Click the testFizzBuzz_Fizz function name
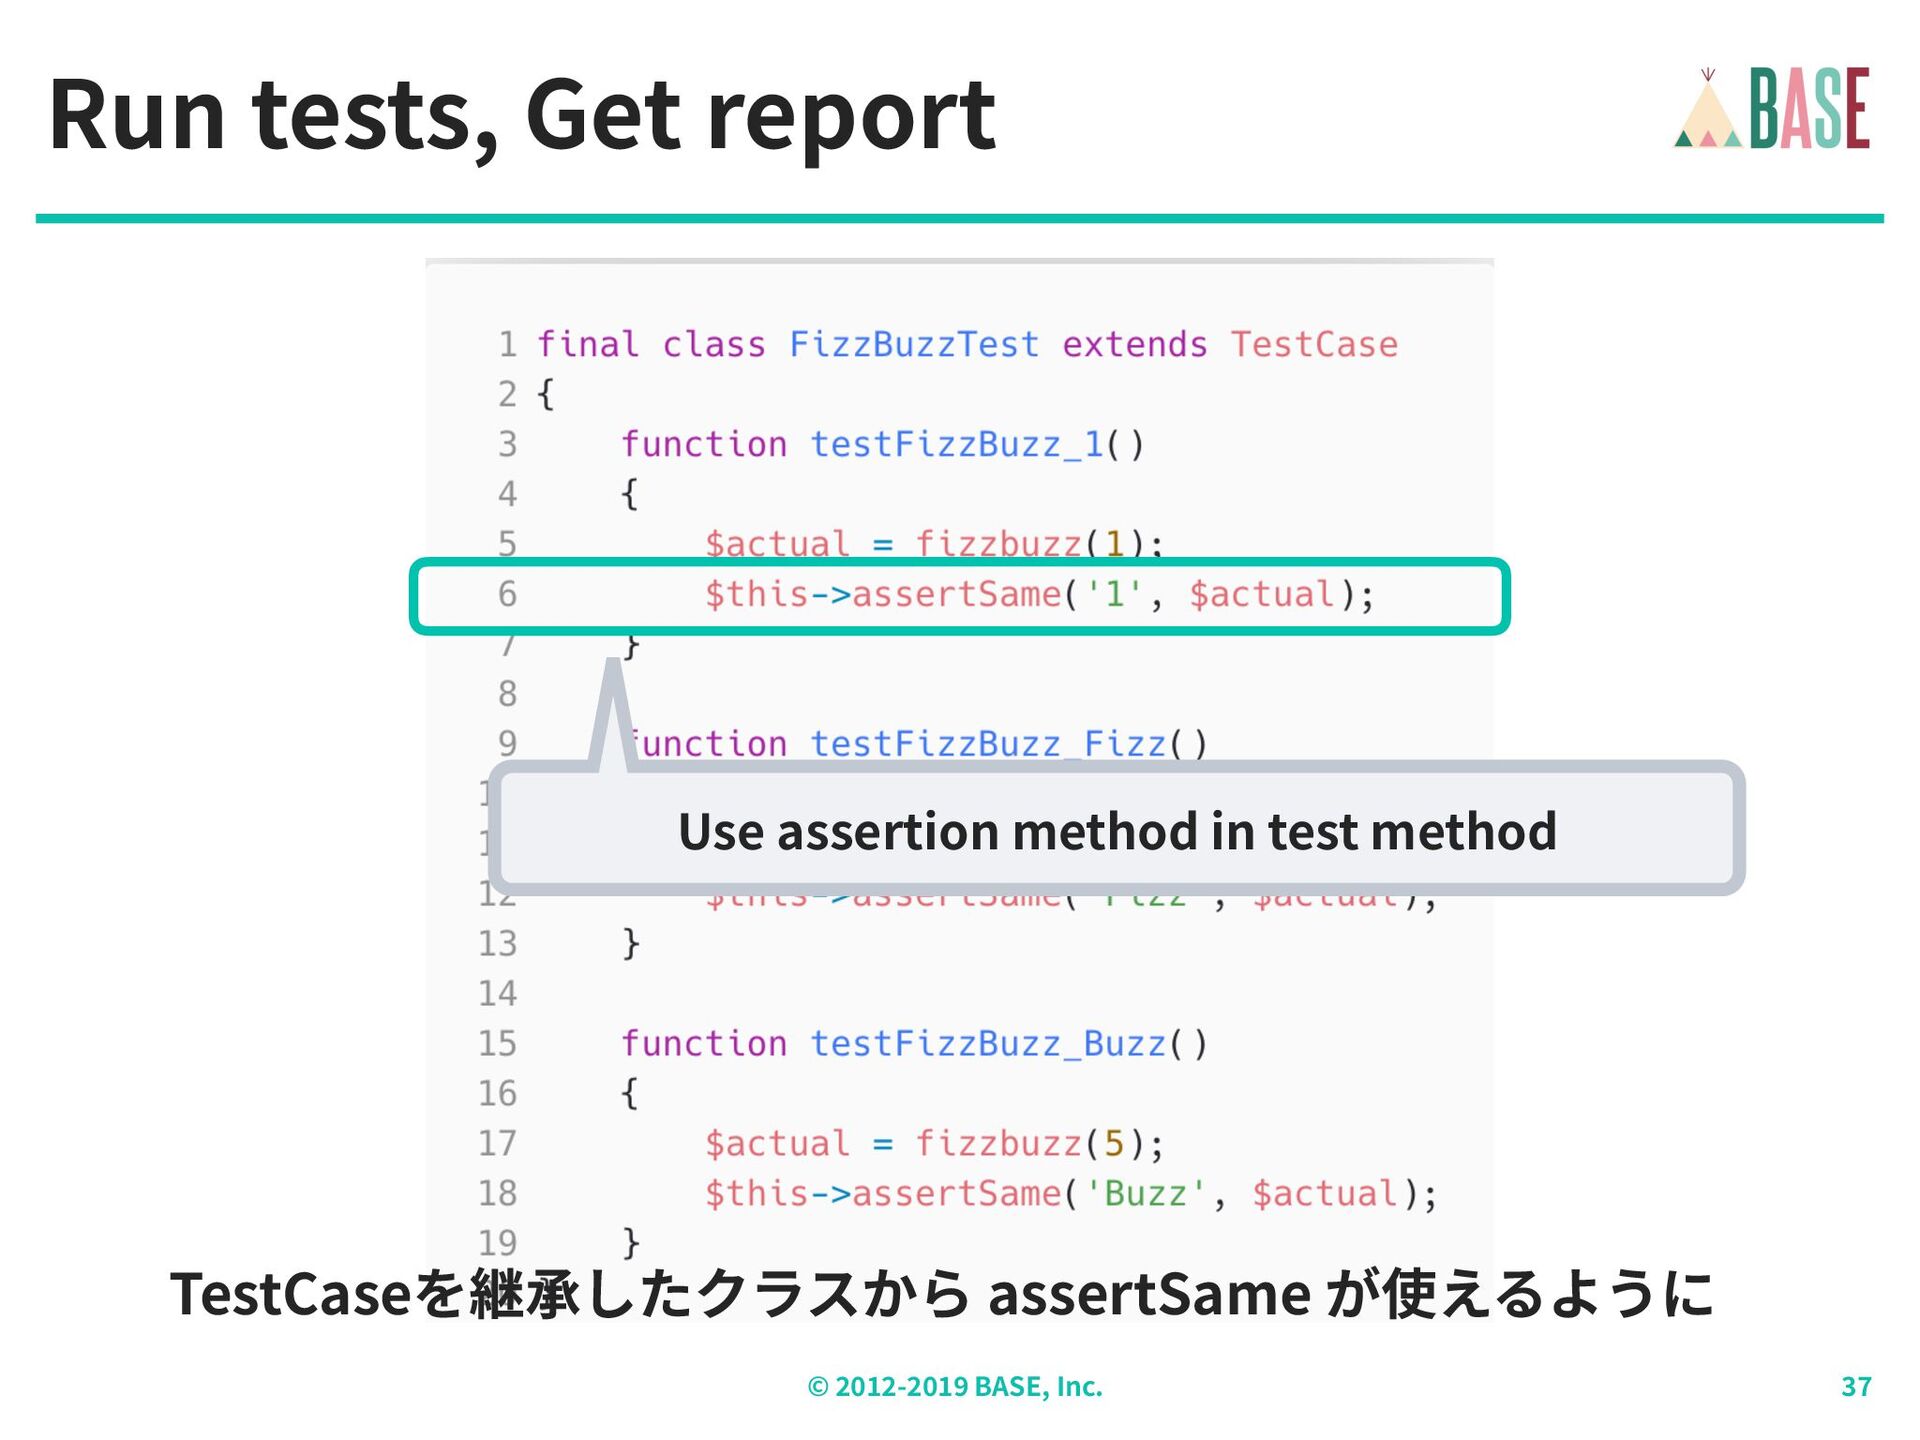Screen dimensions: 1920x1440 (988, 744)
